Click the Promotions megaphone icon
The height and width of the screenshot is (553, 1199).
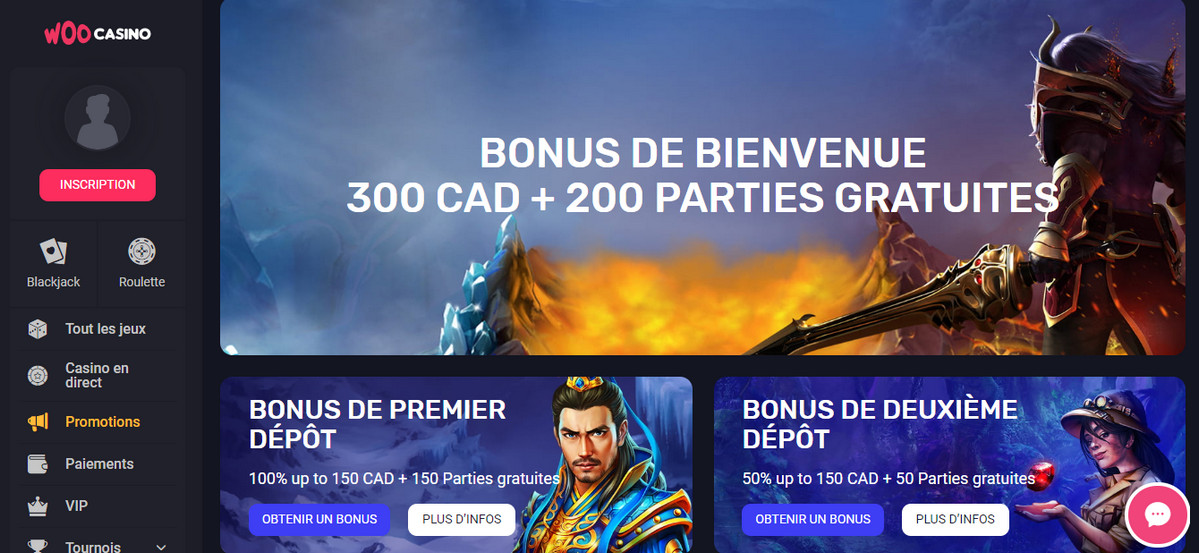[37, 421]
